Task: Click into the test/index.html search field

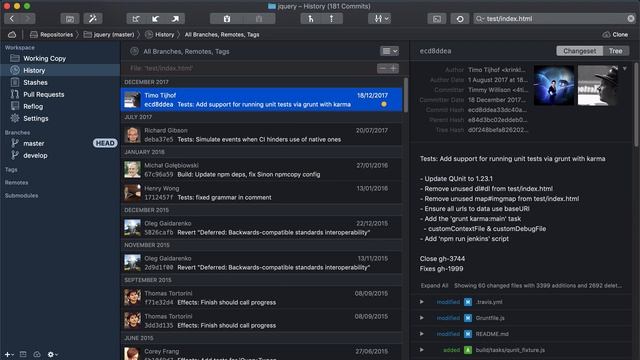Action: [x=555, y=19]
